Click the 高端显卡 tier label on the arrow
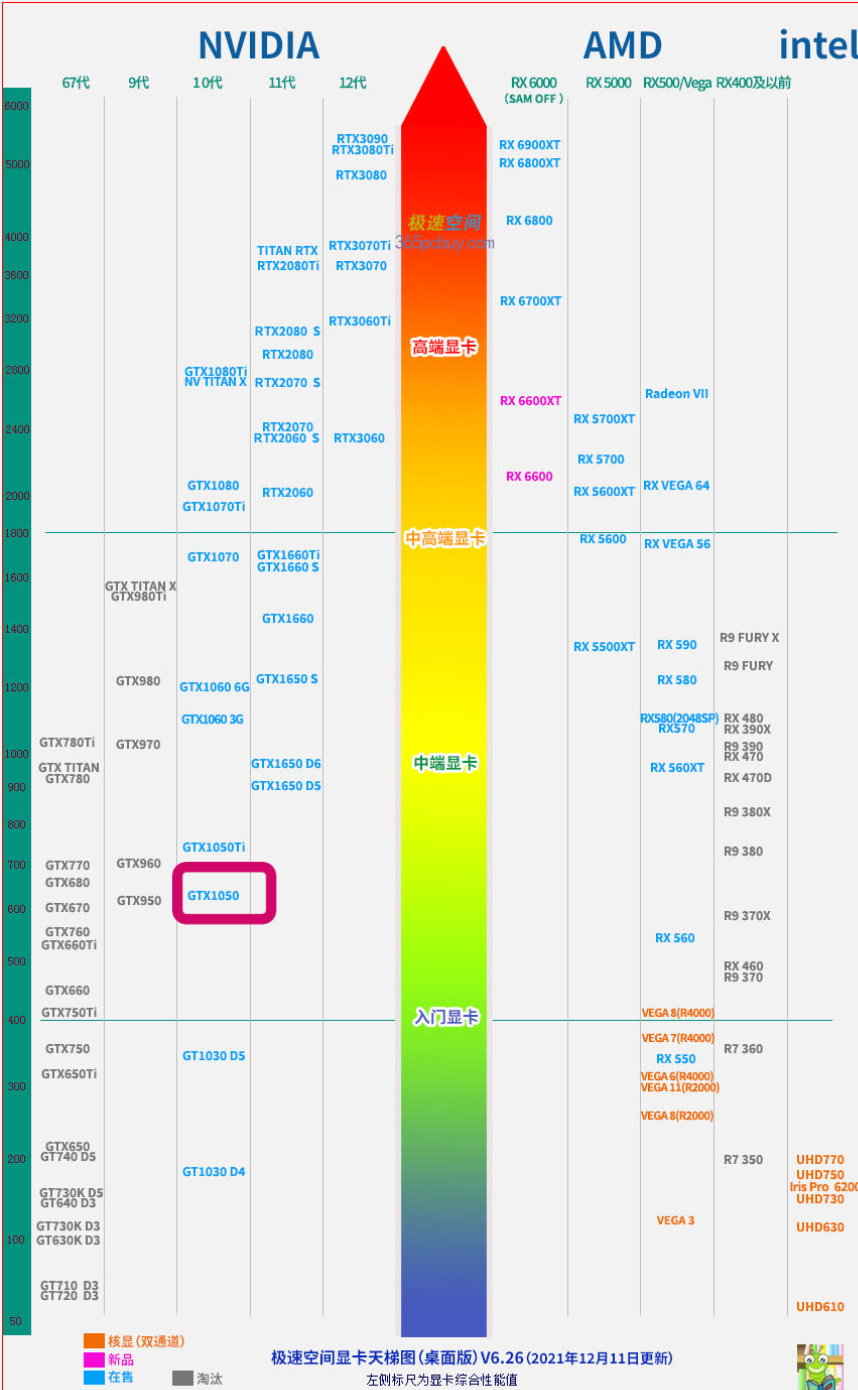This screenshot has height=1390, width=858. (444, 348)
